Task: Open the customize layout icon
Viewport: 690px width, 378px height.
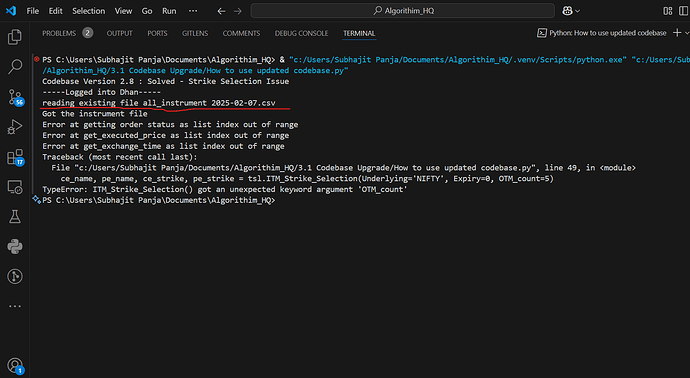Action: click(668, 11)
